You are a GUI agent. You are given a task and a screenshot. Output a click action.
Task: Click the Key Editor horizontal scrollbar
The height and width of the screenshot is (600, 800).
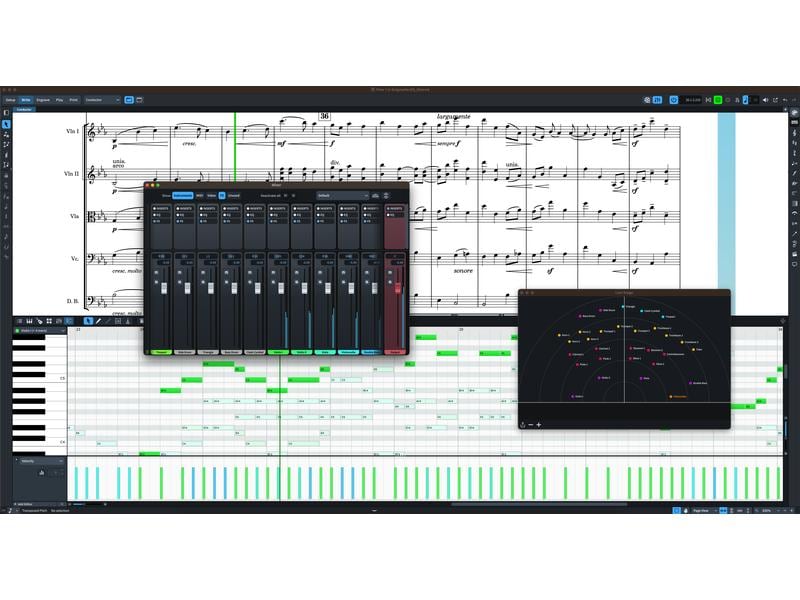tap(539, 504)
